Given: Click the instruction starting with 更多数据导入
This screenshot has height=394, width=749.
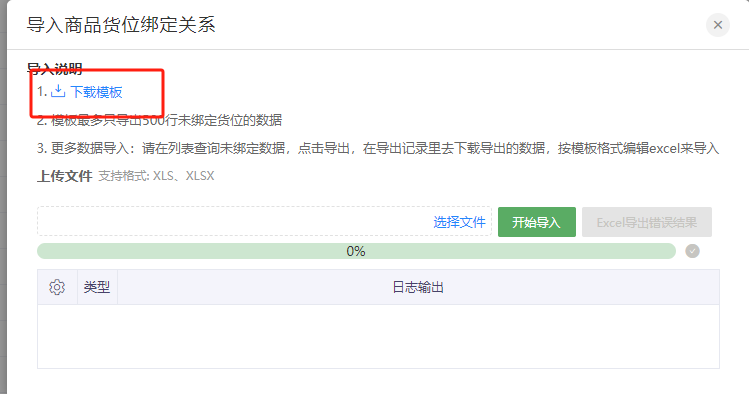Looking at the screenshot, I should tap(378, 149).
